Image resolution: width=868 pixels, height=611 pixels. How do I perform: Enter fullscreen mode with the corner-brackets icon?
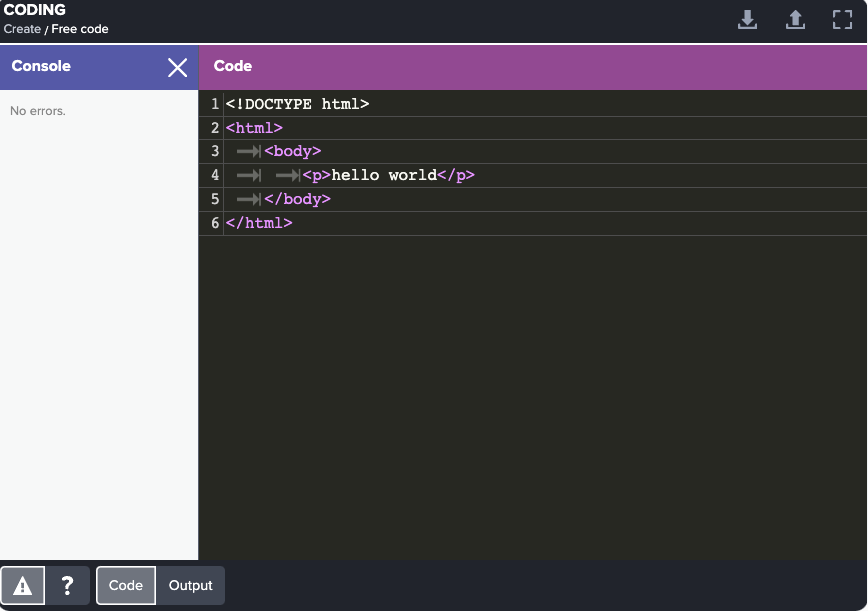click(x=843, y=19)
